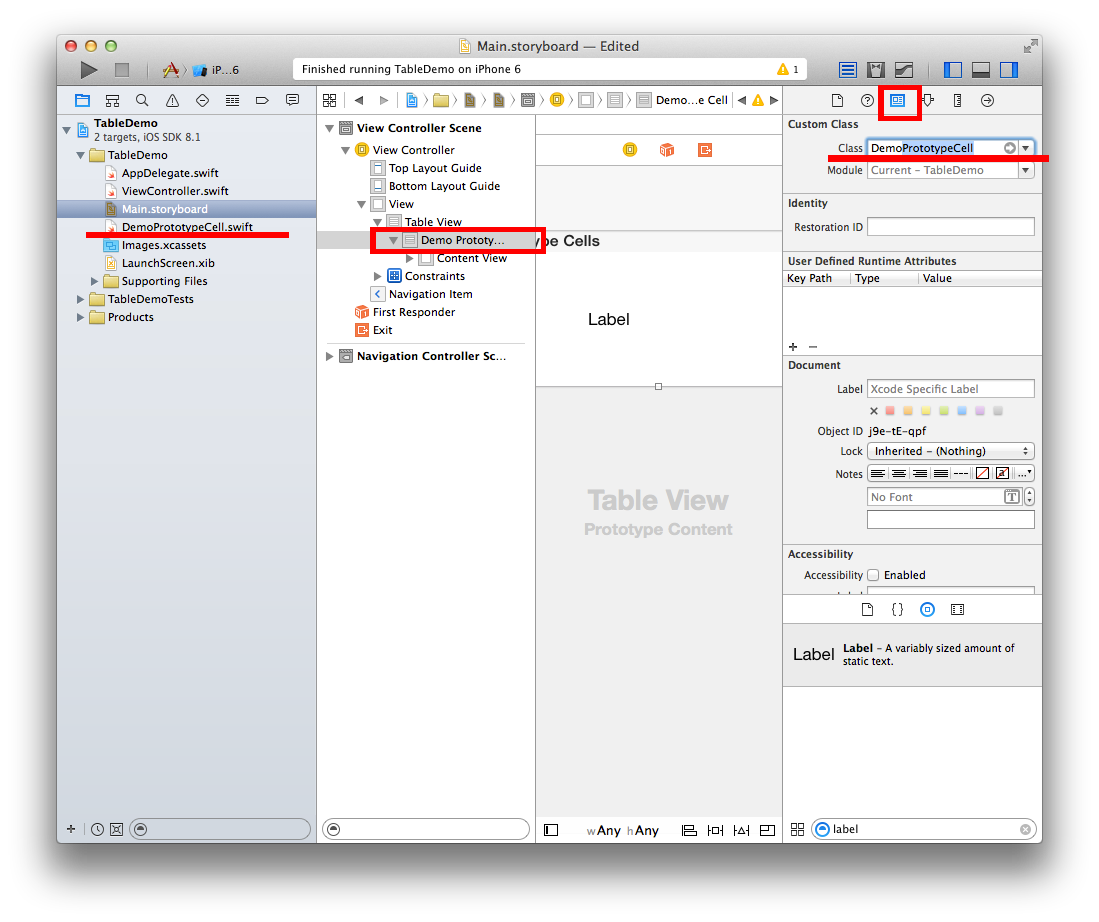The width and height of the screenshot is (1099, 922).
Task: Open the Test navigator
Action: (x=203, y=100)
